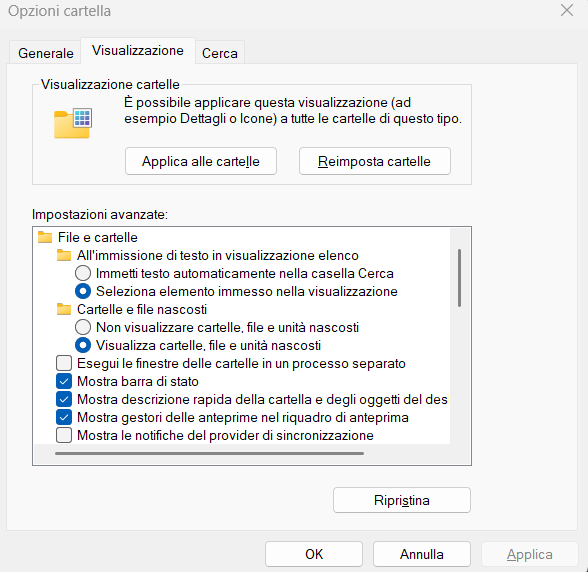588x572 pixels.
Task: Click the Applica alle cartelle button
Action: (x=201, y=161)
